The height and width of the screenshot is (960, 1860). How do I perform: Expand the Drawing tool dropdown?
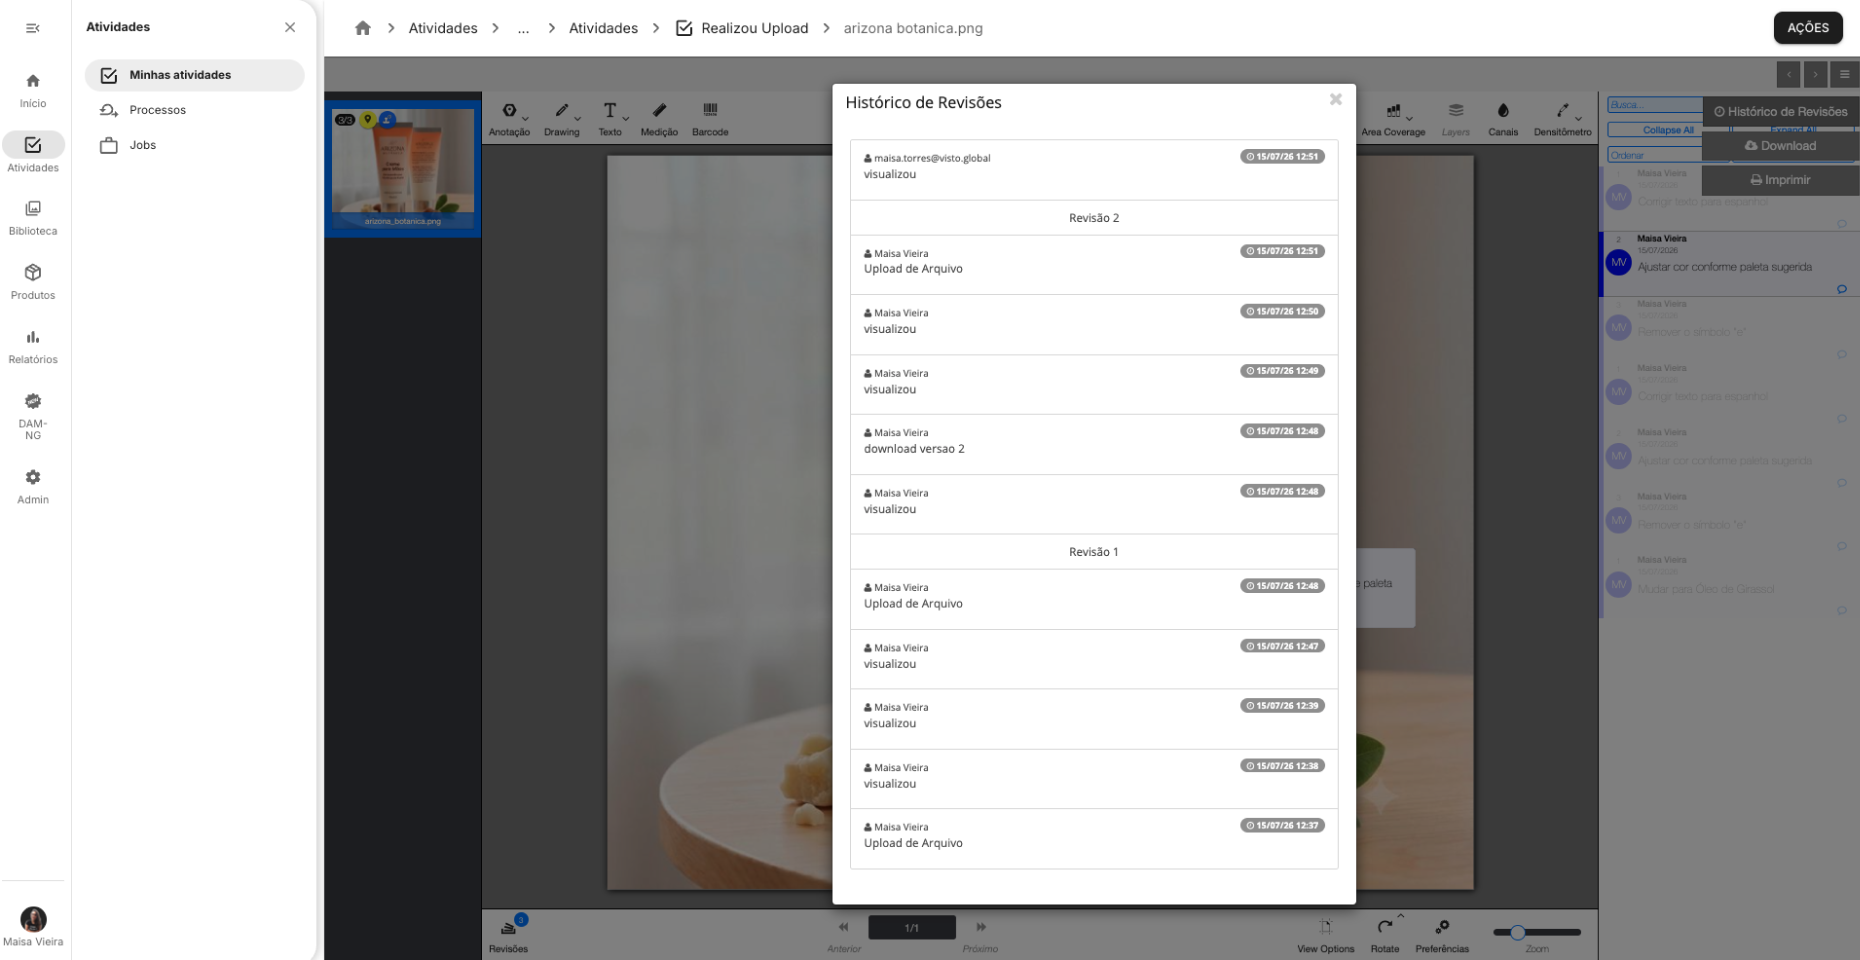click(577, 119)
